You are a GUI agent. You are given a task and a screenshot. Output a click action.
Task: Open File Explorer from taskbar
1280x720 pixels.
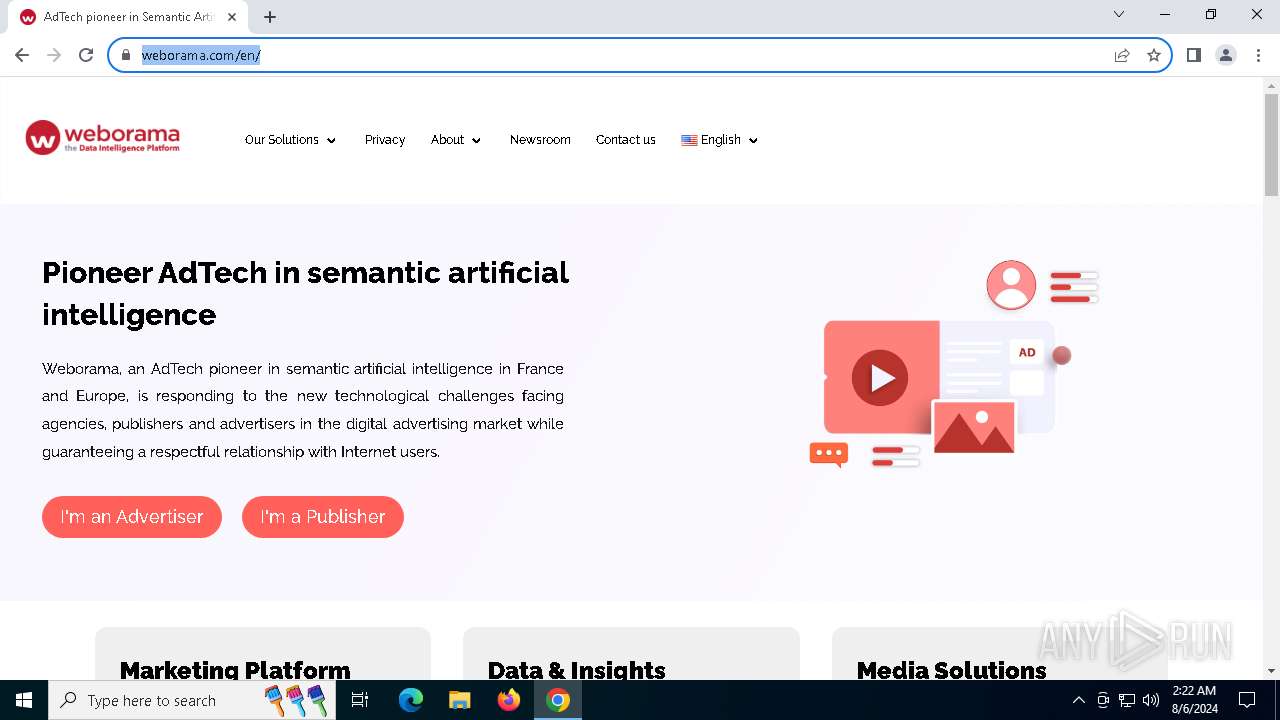[459, 700]
